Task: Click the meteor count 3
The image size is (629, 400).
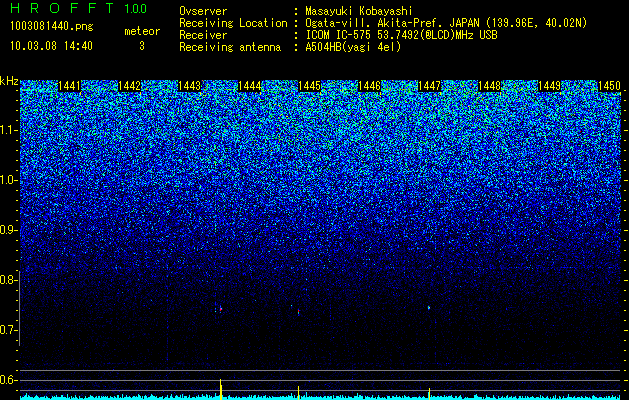Action: tap(142, 46)
